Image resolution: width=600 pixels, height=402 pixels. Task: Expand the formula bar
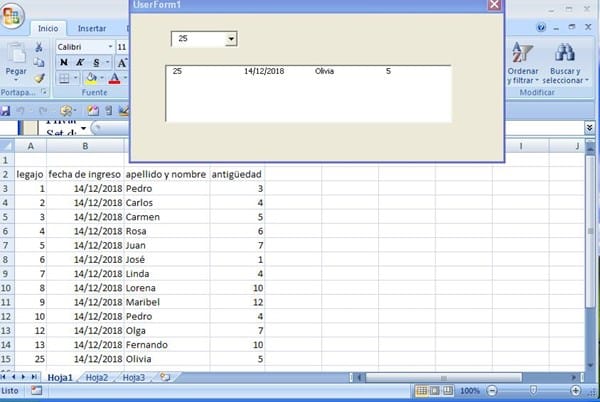pos(589,128)
